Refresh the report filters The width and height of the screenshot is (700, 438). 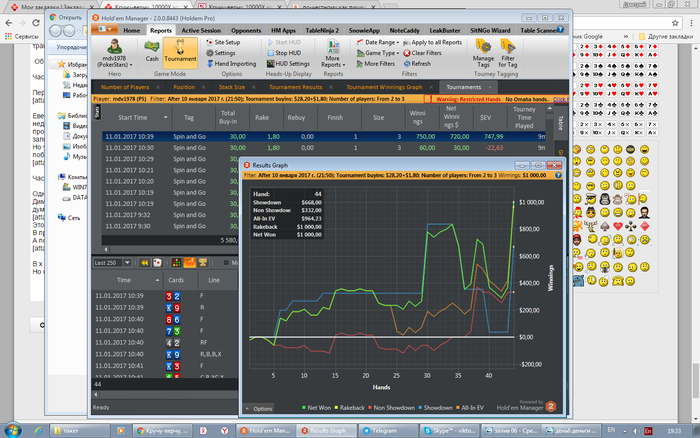pos(417,63)
